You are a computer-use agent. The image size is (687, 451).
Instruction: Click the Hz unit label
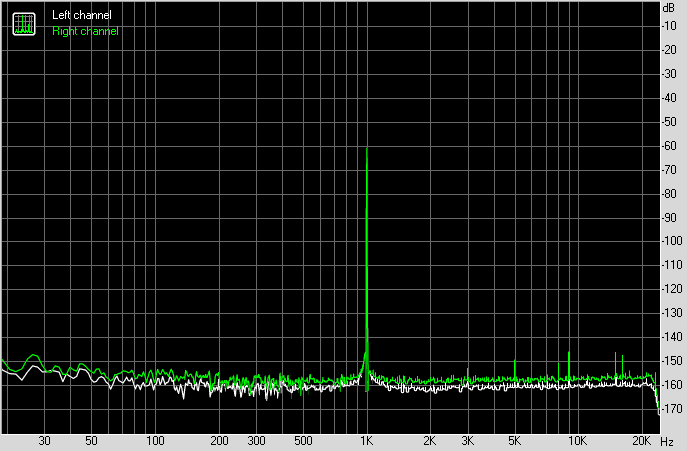[x=666, y=441]
